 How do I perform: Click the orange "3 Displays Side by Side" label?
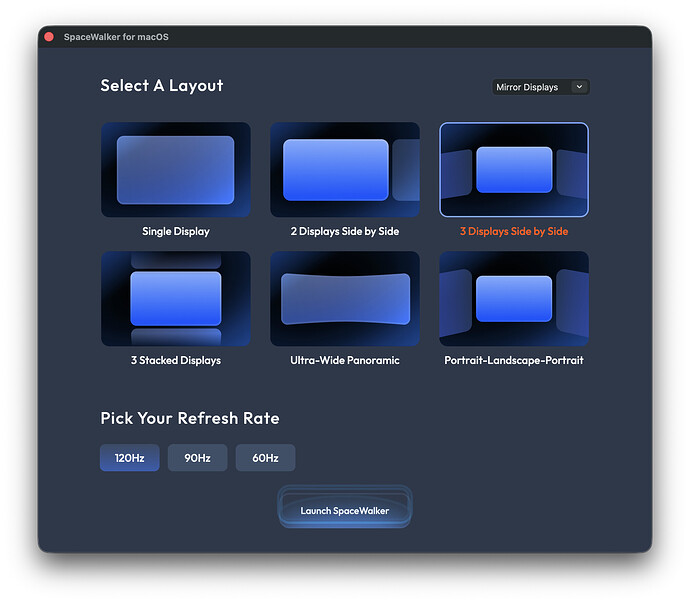[x=514, y=232]
